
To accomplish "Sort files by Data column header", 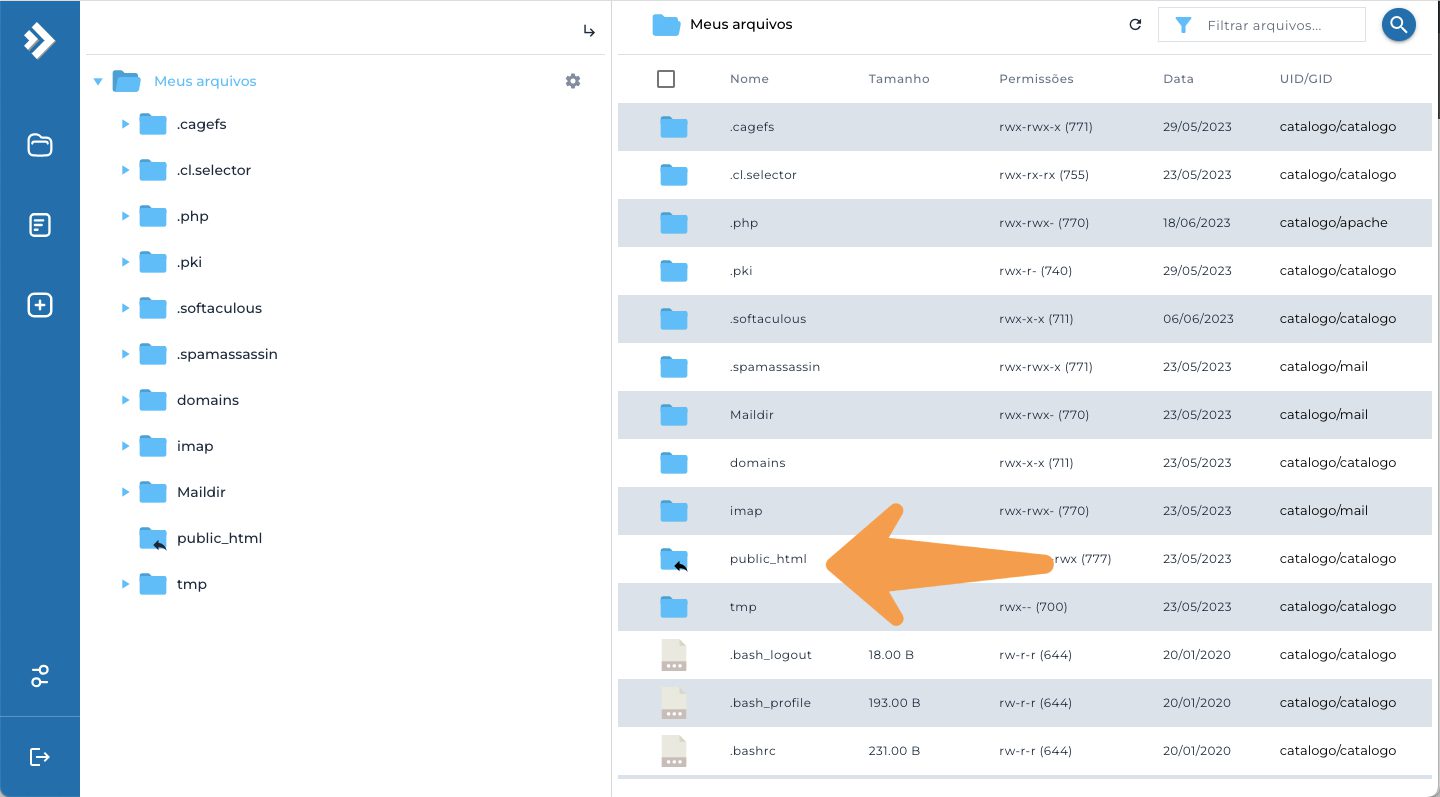I will click(1177, 79).
